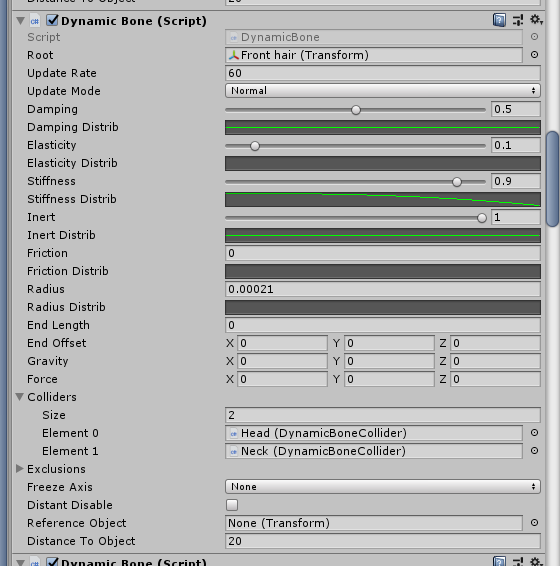This screenshot has height=566, width=560.
Task: Click the Force Y field
Action: click(x=389, y=379)
